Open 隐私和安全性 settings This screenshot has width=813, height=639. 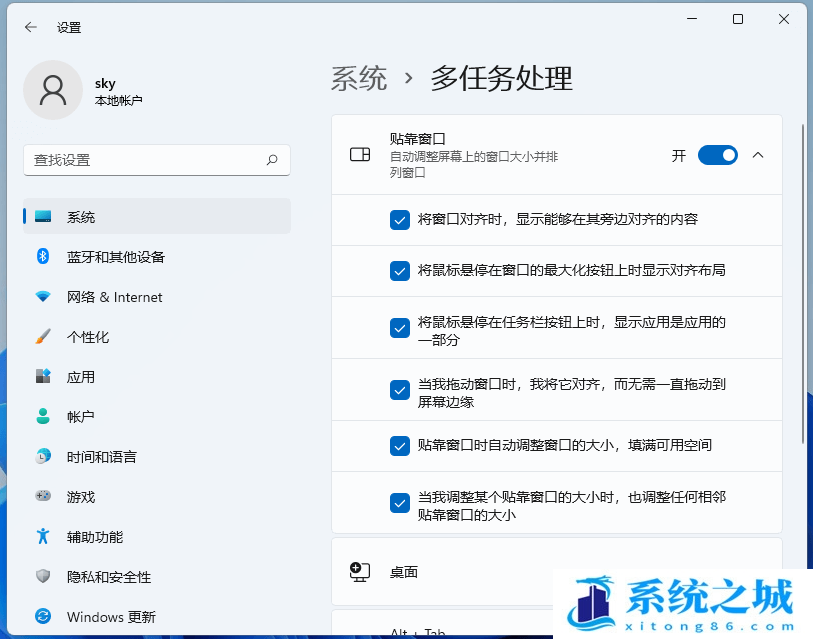pos(110,577)
